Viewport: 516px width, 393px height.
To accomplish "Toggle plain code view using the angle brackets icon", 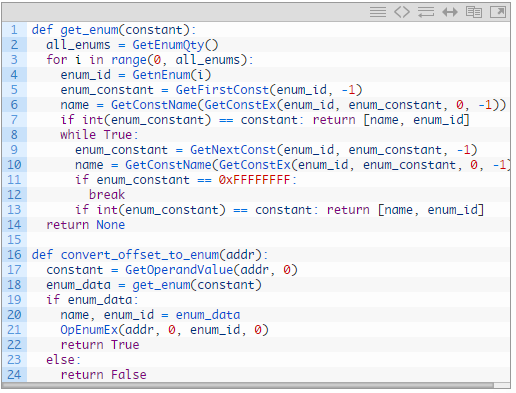I will [x=402, y=12].
